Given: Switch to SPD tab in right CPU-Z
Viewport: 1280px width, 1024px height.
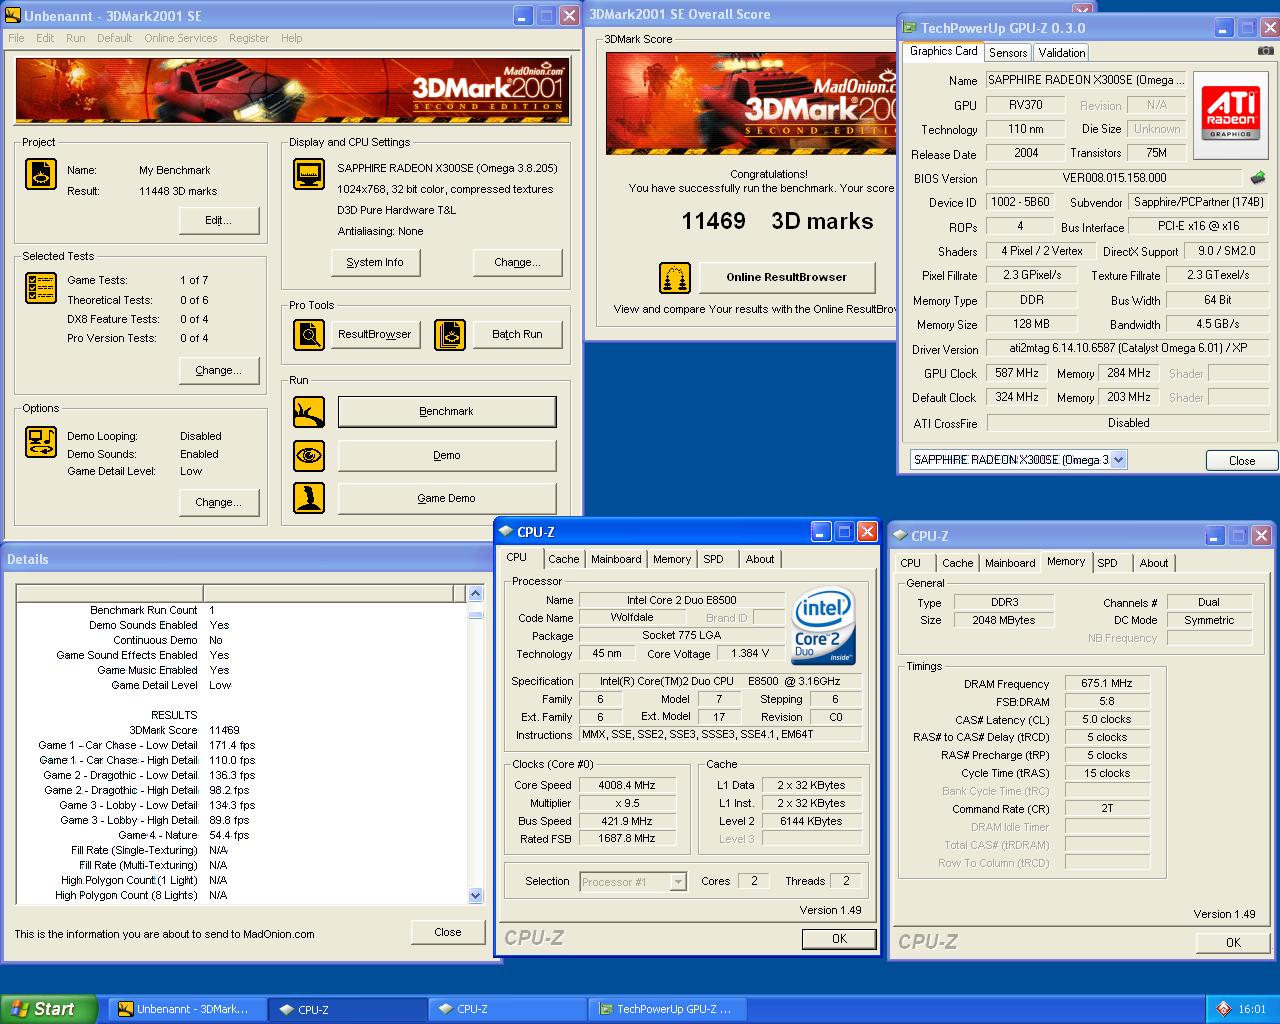Looking at the screenshot, I should click(1107, 563).
